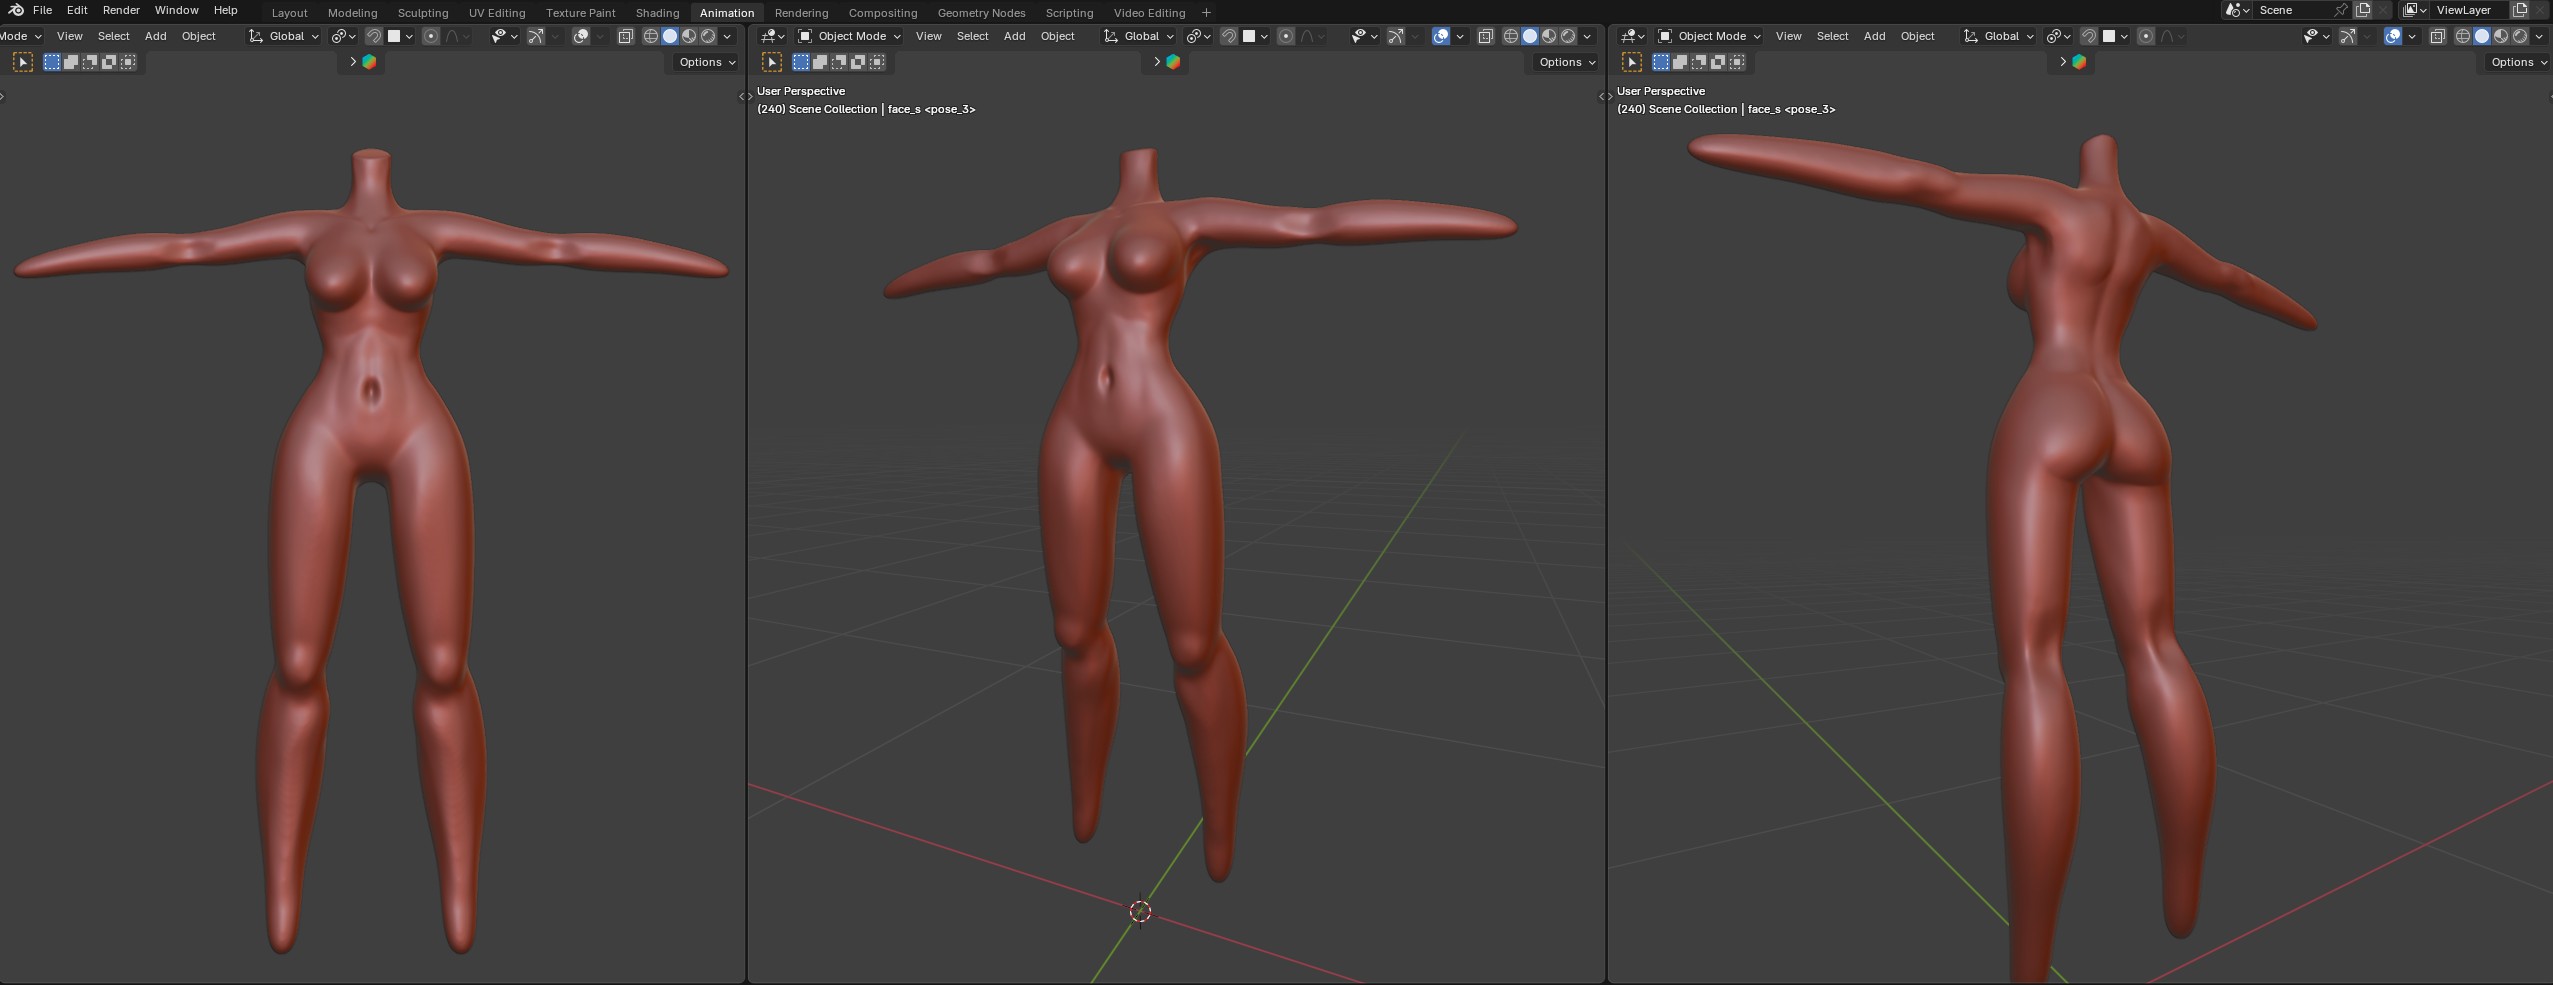2553x985 pixels.
Task: Choose wireframe shading in middle viewport
Action: pos(1510,36)
